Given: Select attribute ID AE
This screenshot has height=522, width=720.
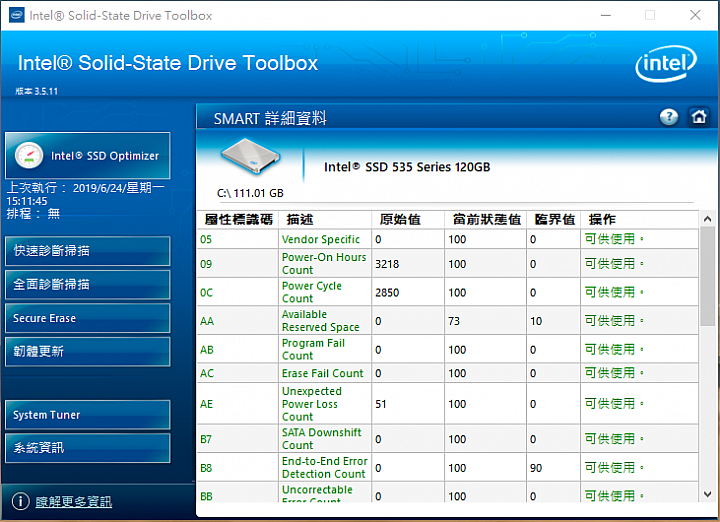Looking at the screenshot, I should pyautogui.click(x=206, y=404).
